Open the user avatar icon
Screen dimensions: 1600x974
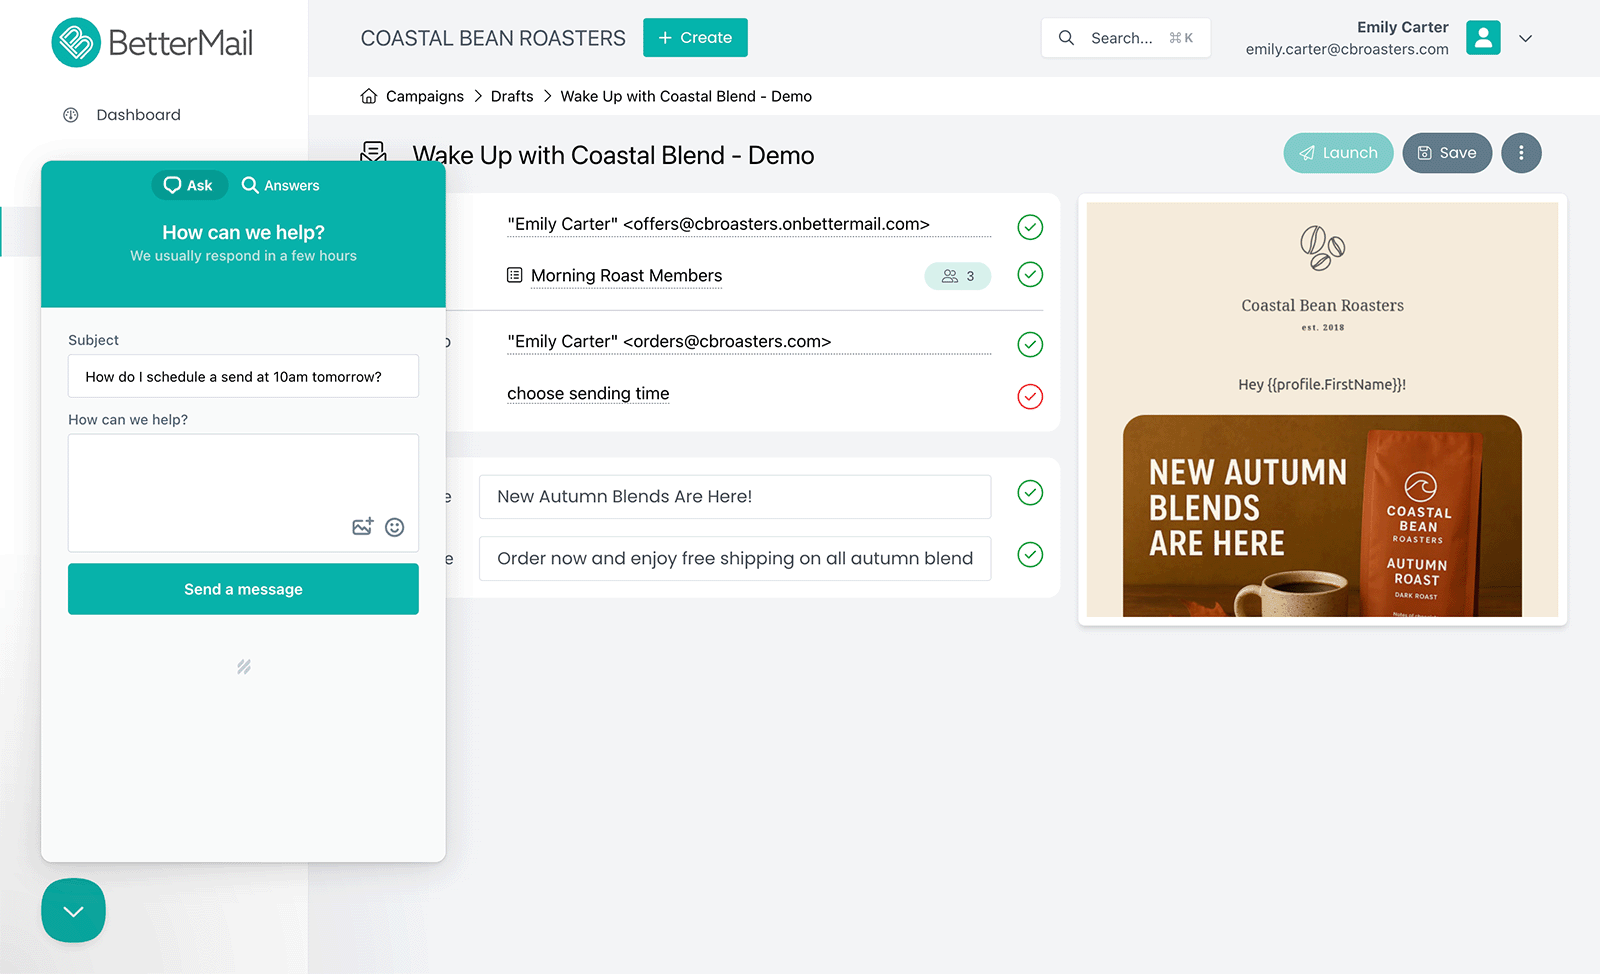coord(1483,38)
